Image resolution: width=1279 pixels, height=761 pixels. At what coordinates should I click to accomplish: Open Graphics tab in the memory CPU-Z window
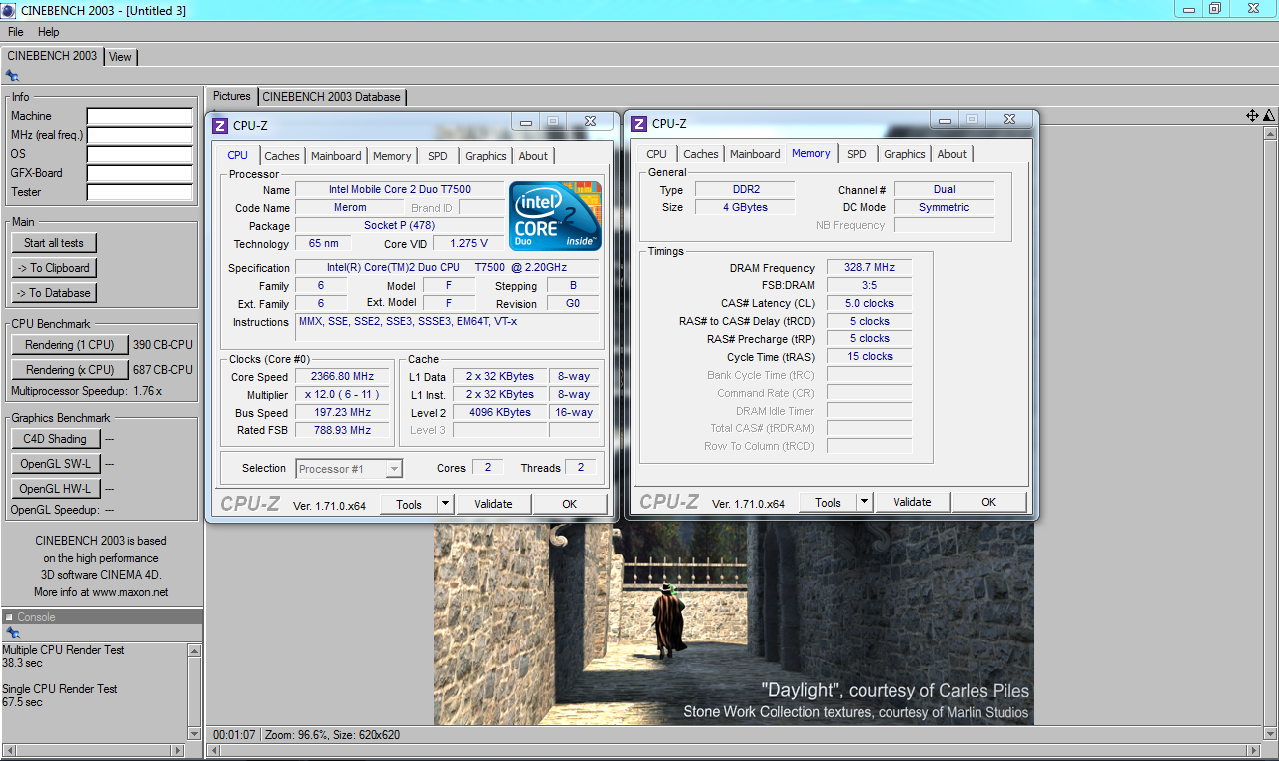[905, 154]
